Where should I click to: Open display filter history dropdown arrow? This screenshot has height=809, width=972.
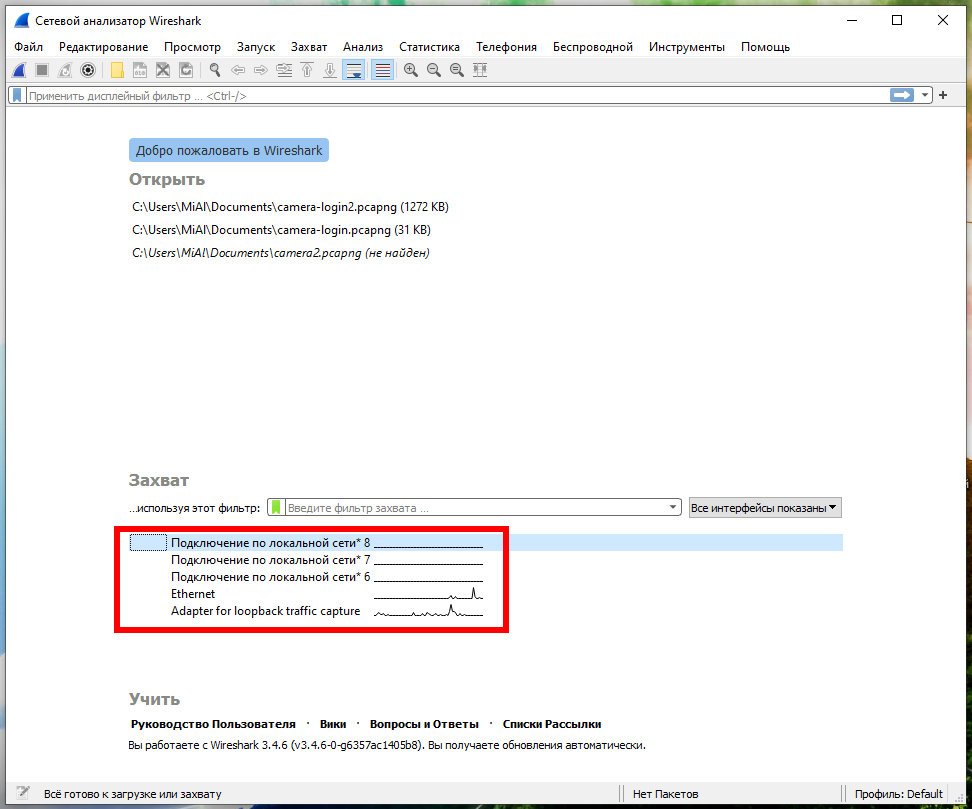924,95
